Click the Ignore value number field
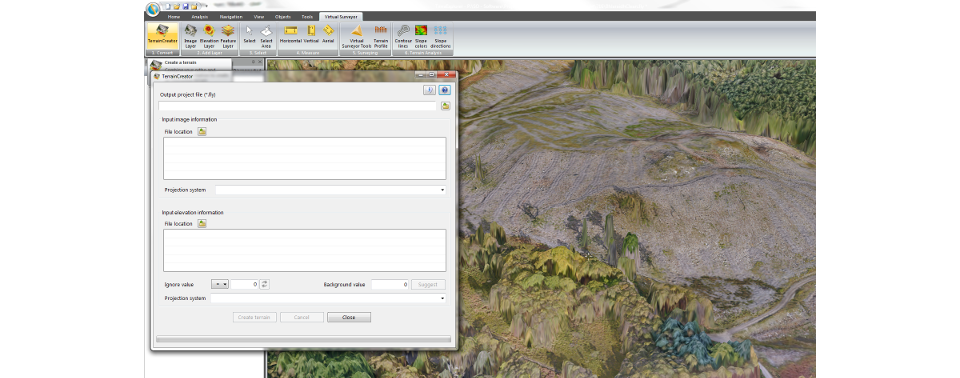This screenshot has height=378, width=960. 245,284
